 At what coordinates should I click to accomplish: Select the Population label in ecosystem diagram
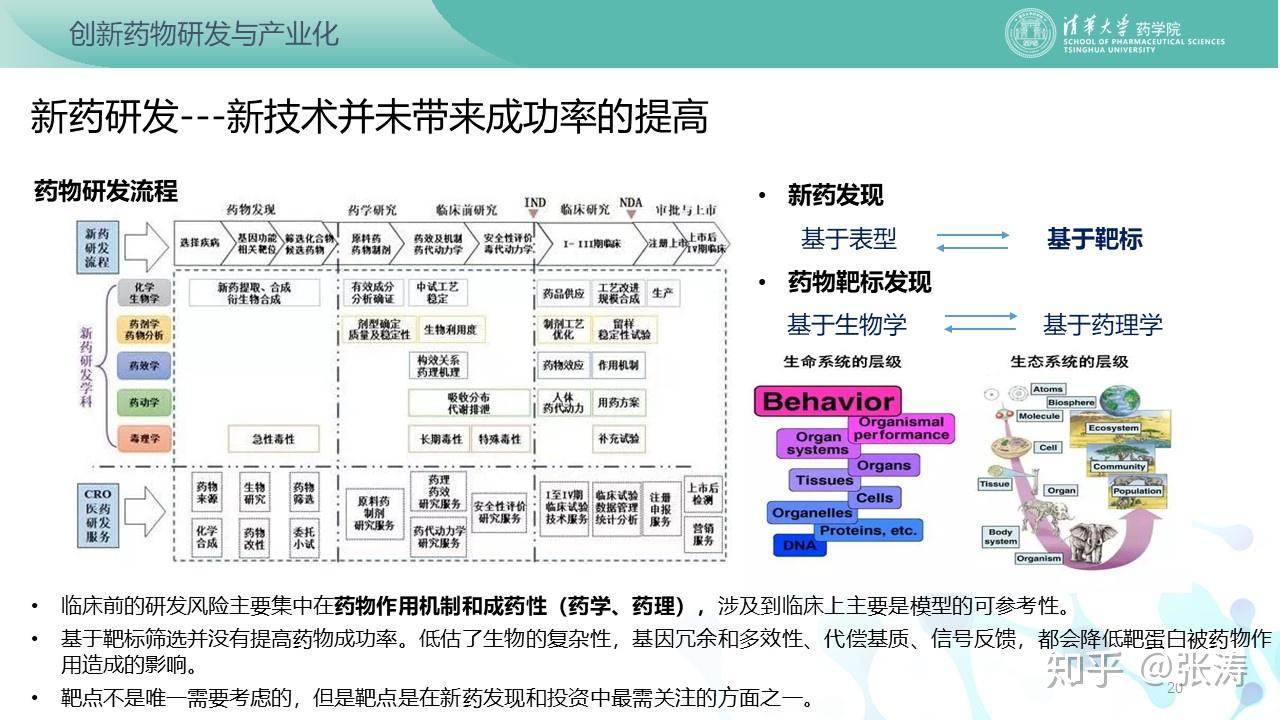point(1137,491)
